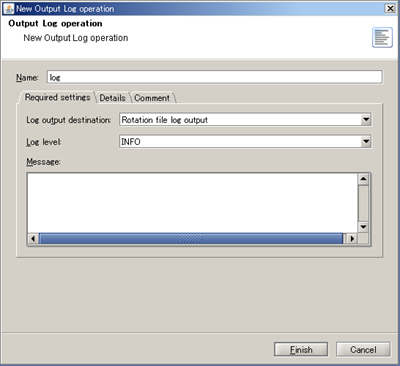Click the Java icon in title bar
The image size is (400, 366).
click(9, 8)
